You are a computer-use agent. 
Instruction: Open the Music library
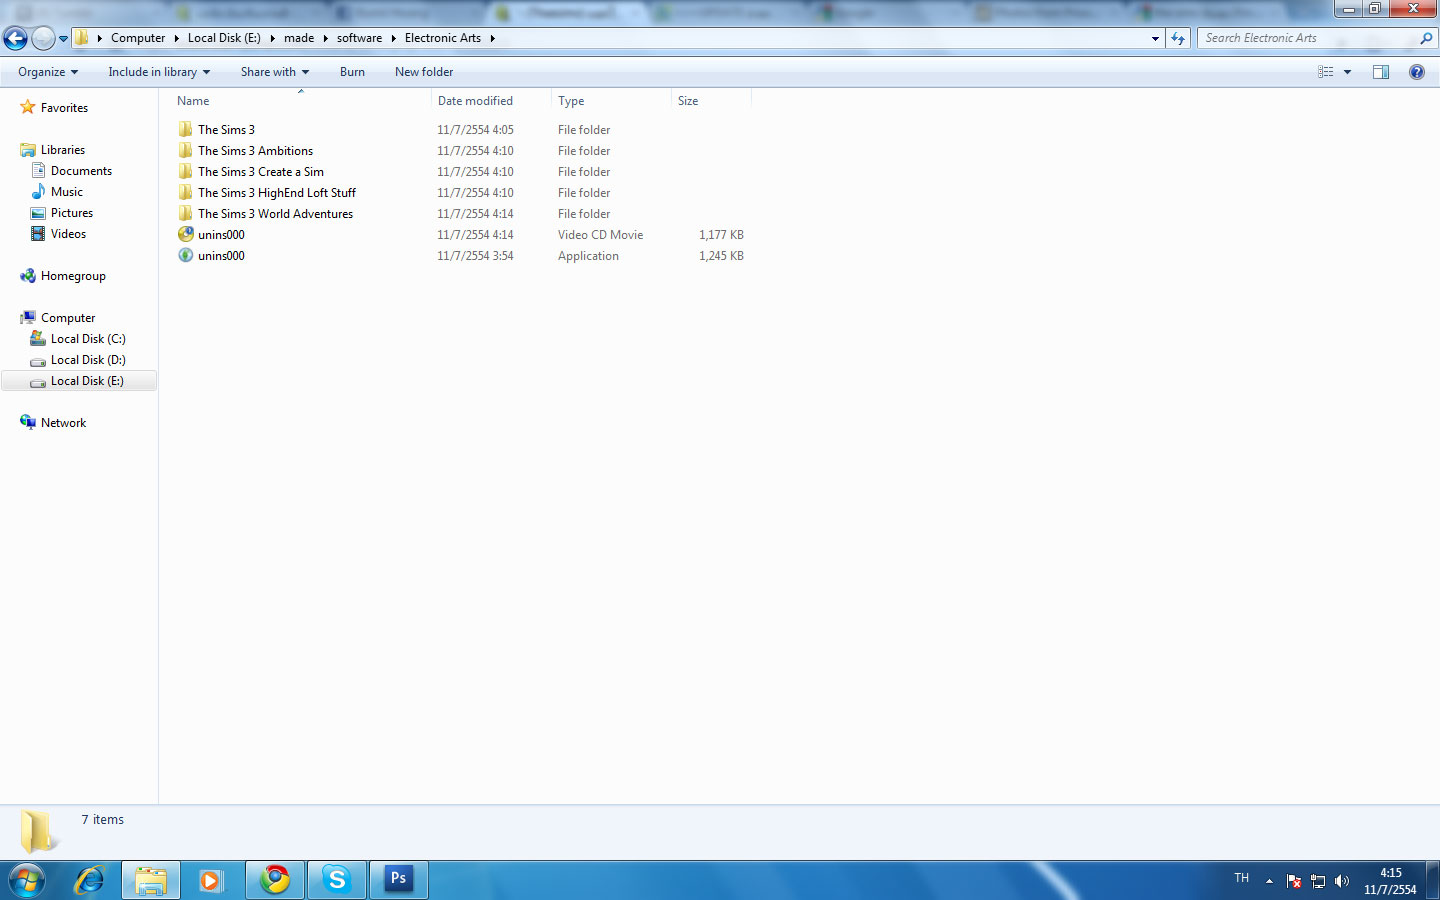pos(66,192)
